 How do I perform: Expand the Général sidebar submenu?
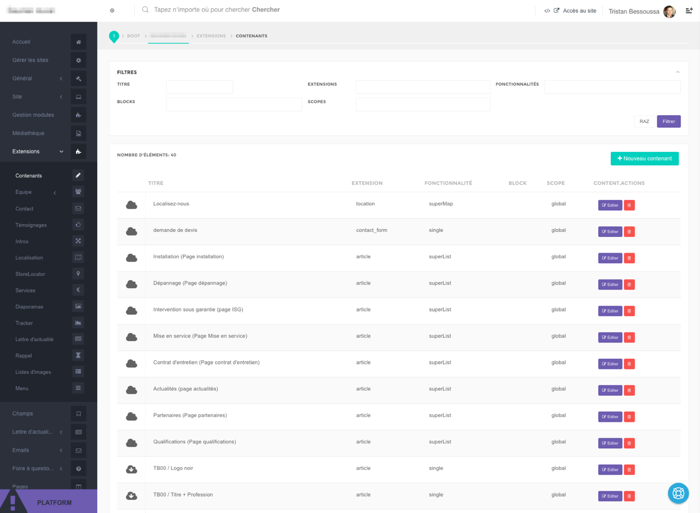pyautogui.click(x=61, y=79)
